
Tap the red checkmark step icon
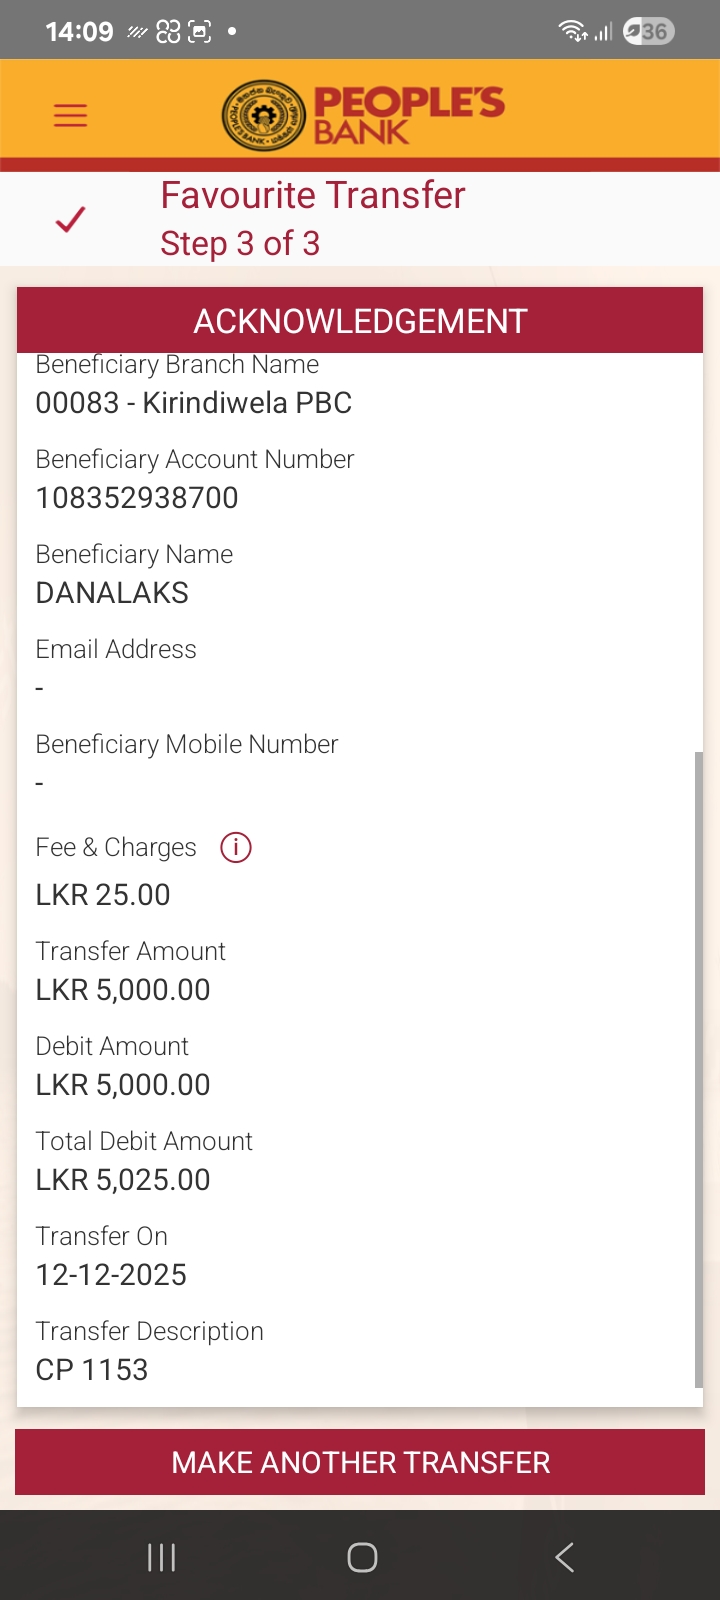pyautogui.click(x=70, y=219)
